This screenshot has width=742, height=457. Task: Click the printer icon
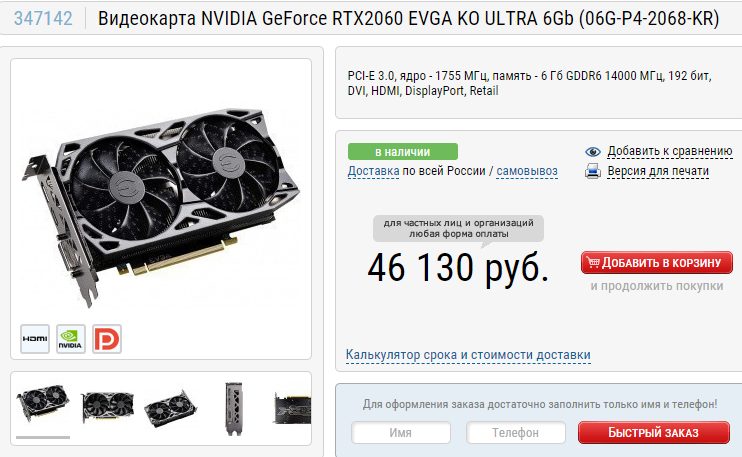tap(592, 171)
